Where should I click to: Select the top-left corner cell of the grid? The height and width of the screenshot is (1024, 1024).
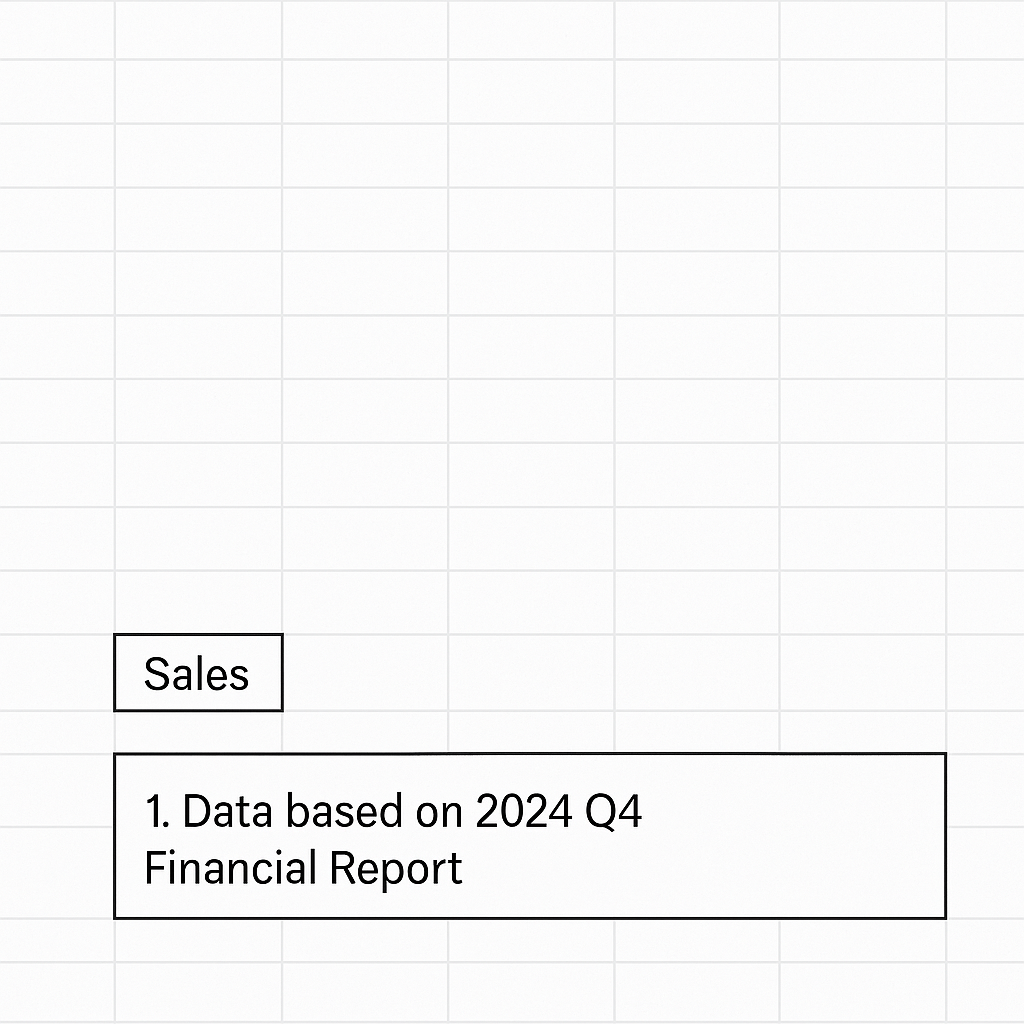point(56,28)
